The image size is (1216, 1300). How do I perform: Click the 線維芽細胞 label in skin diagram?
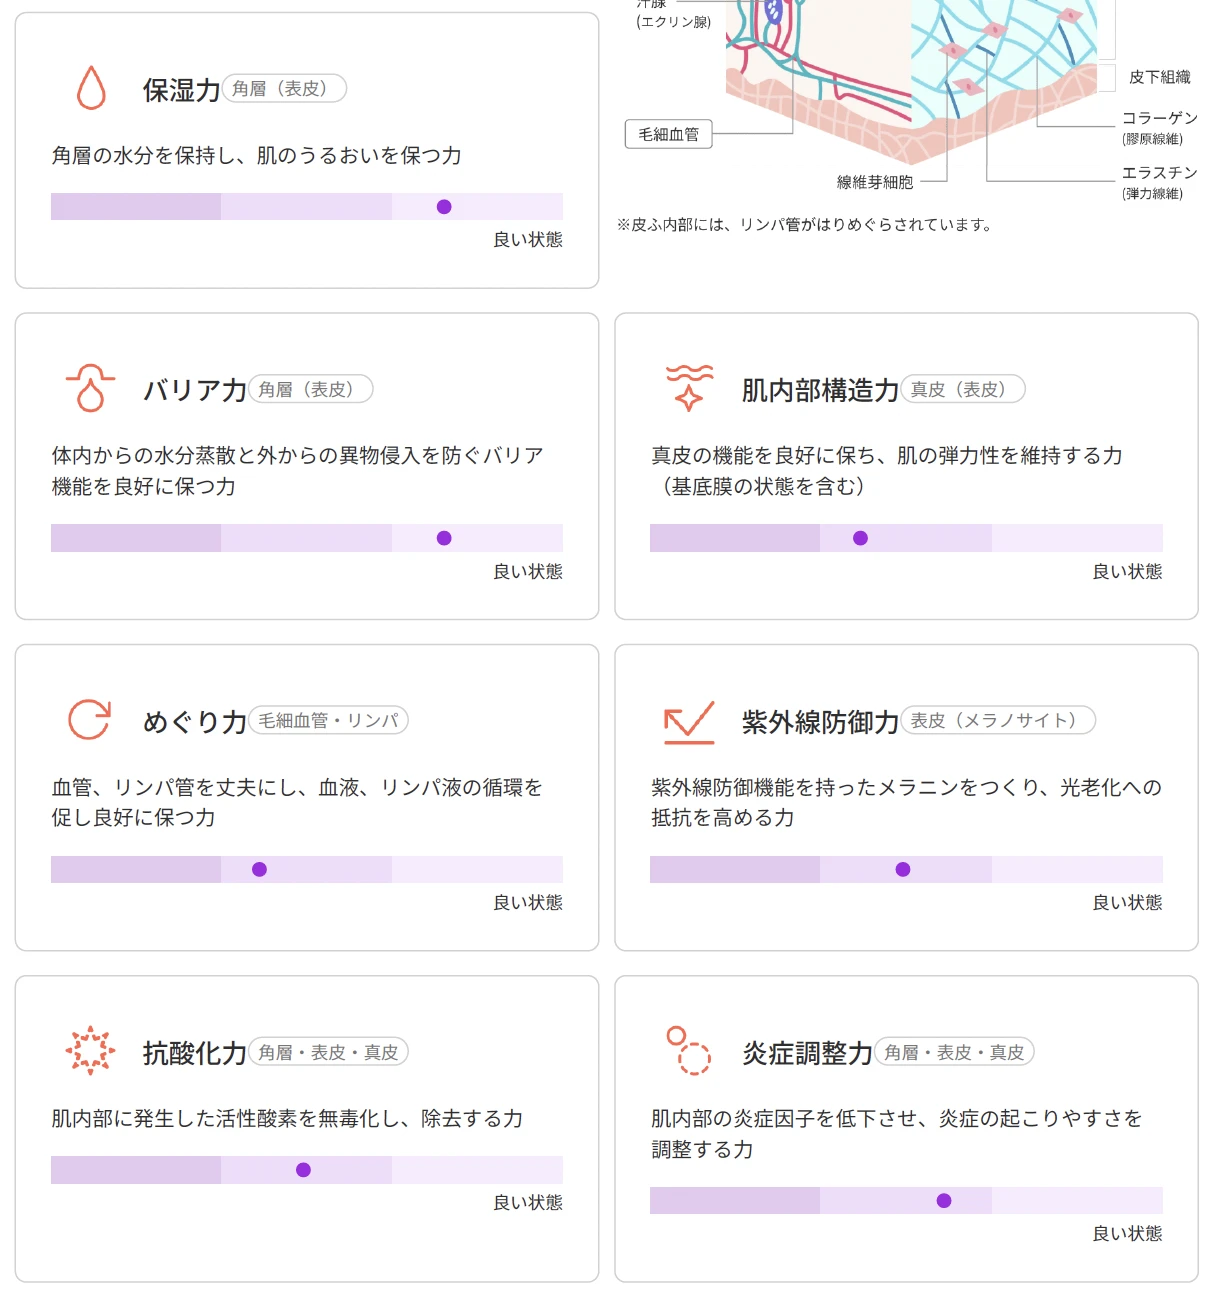(875, 182)
